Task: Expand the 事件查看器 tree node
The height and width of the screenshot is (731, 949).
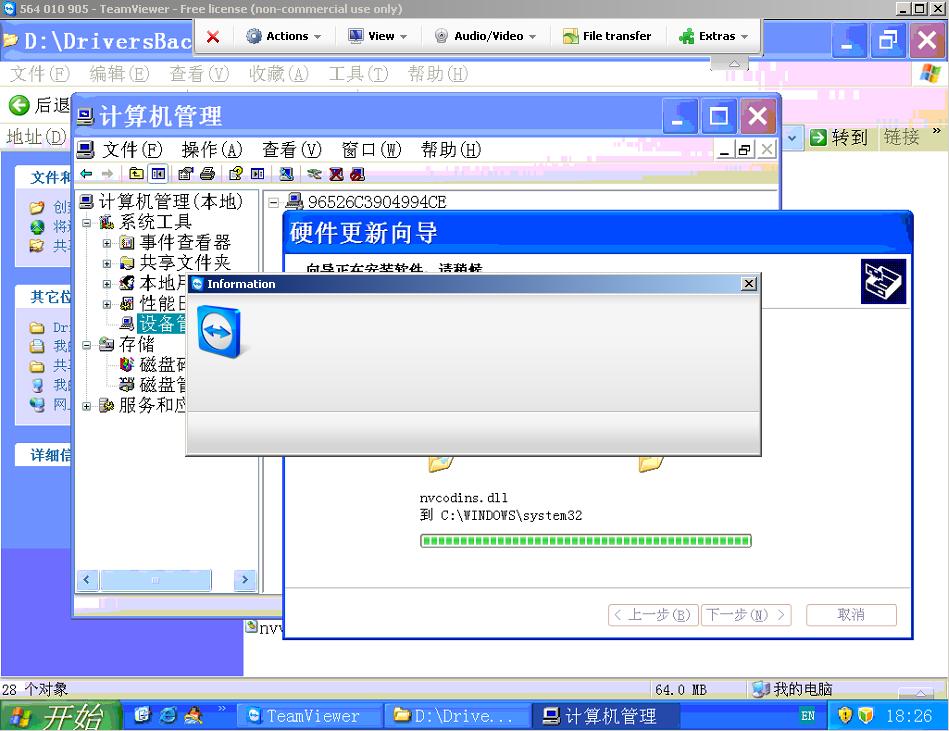Action: coord(107,243)
